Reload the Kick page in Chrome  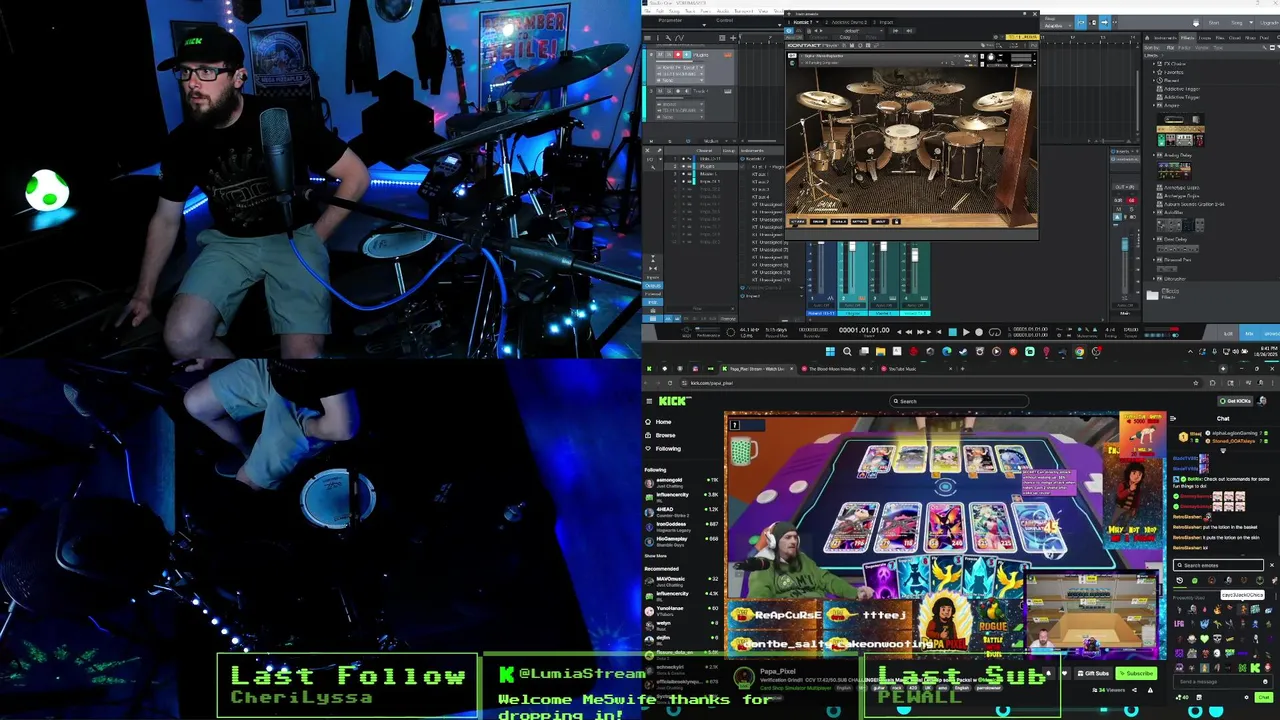coord(670,383)
